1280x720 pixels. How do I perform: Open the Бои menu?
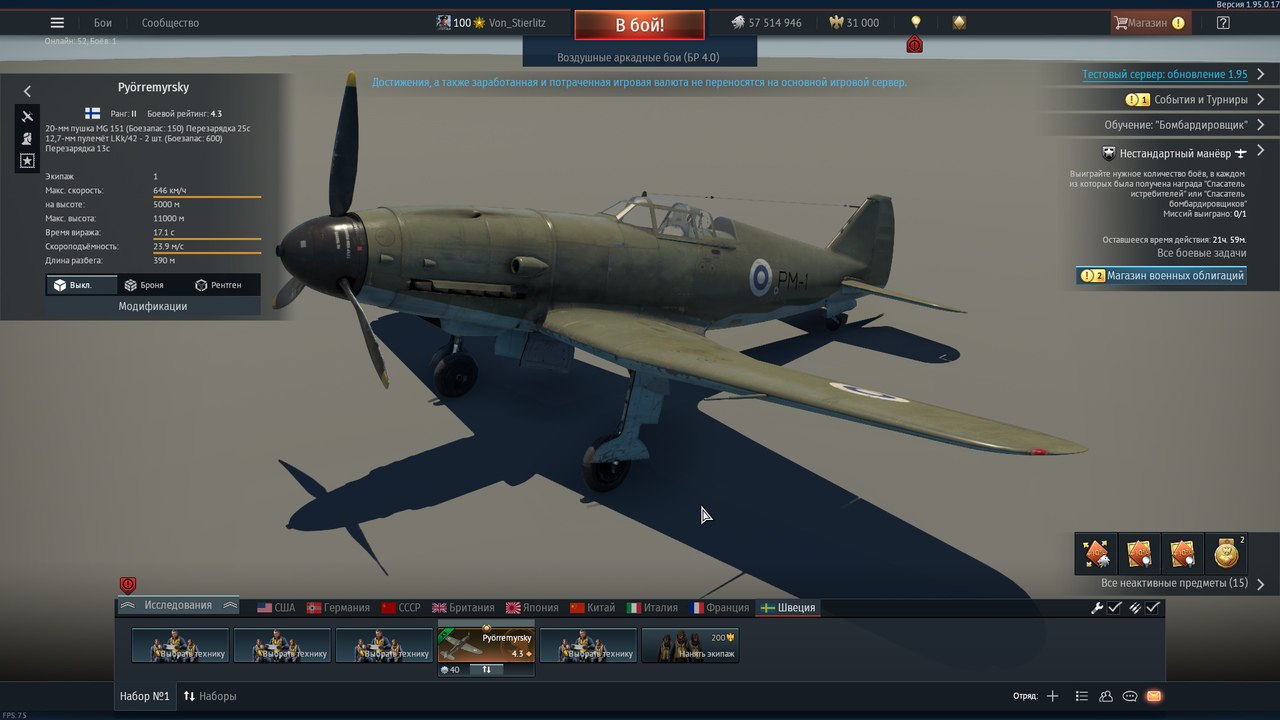pos(103,23)
